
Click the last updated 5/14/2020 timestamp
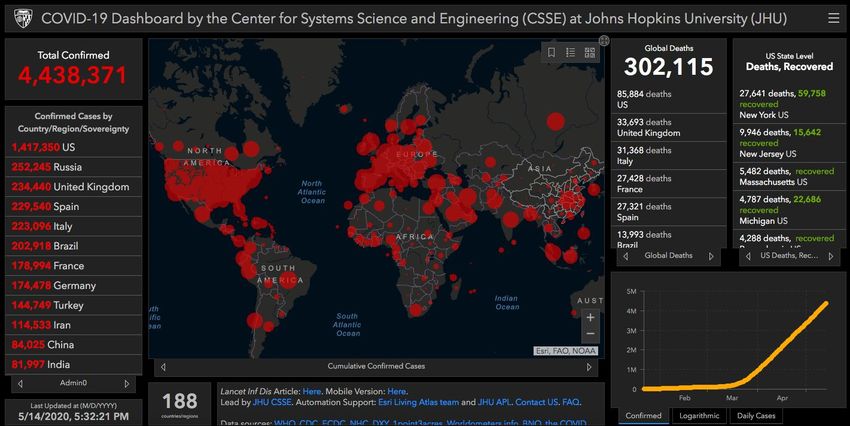pyautogui.click(x=74, y=417)
